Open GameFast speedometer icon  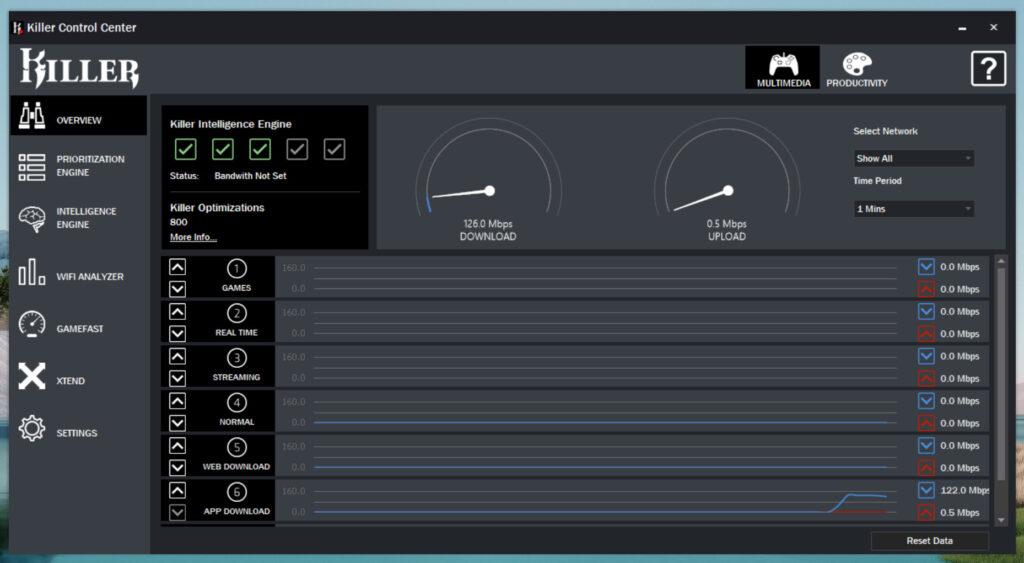tap(31, 324)
